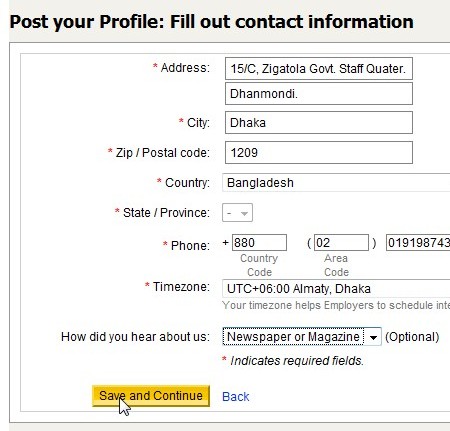The image size is (450, 431).
Task: Edit the Zip / Postal code field
Action: click(319, 153)
